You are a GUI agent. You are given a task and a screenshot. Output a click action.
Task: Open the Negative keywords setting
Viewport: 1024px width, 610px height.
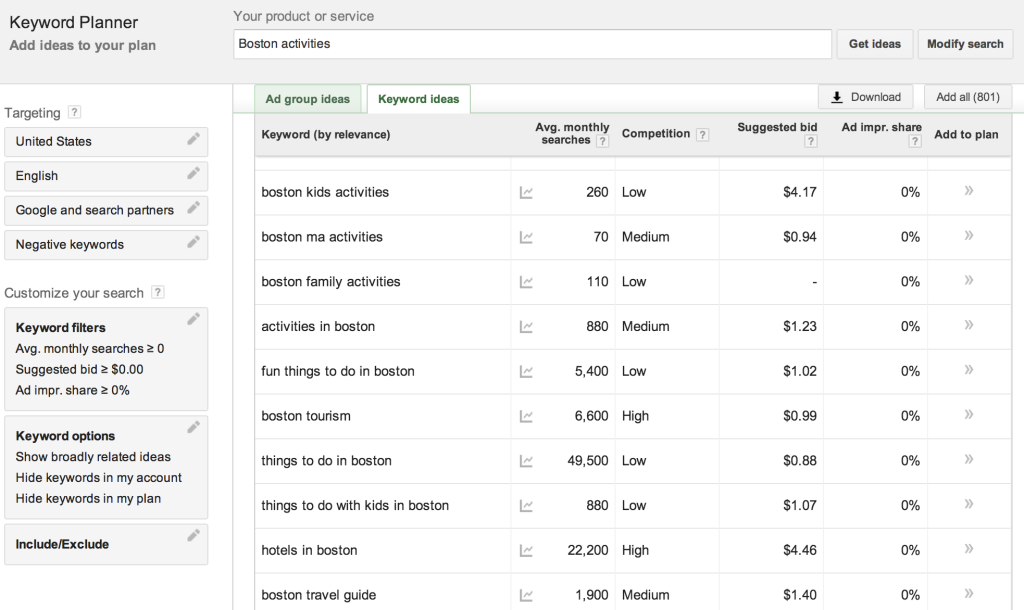[x=106, y=245]
